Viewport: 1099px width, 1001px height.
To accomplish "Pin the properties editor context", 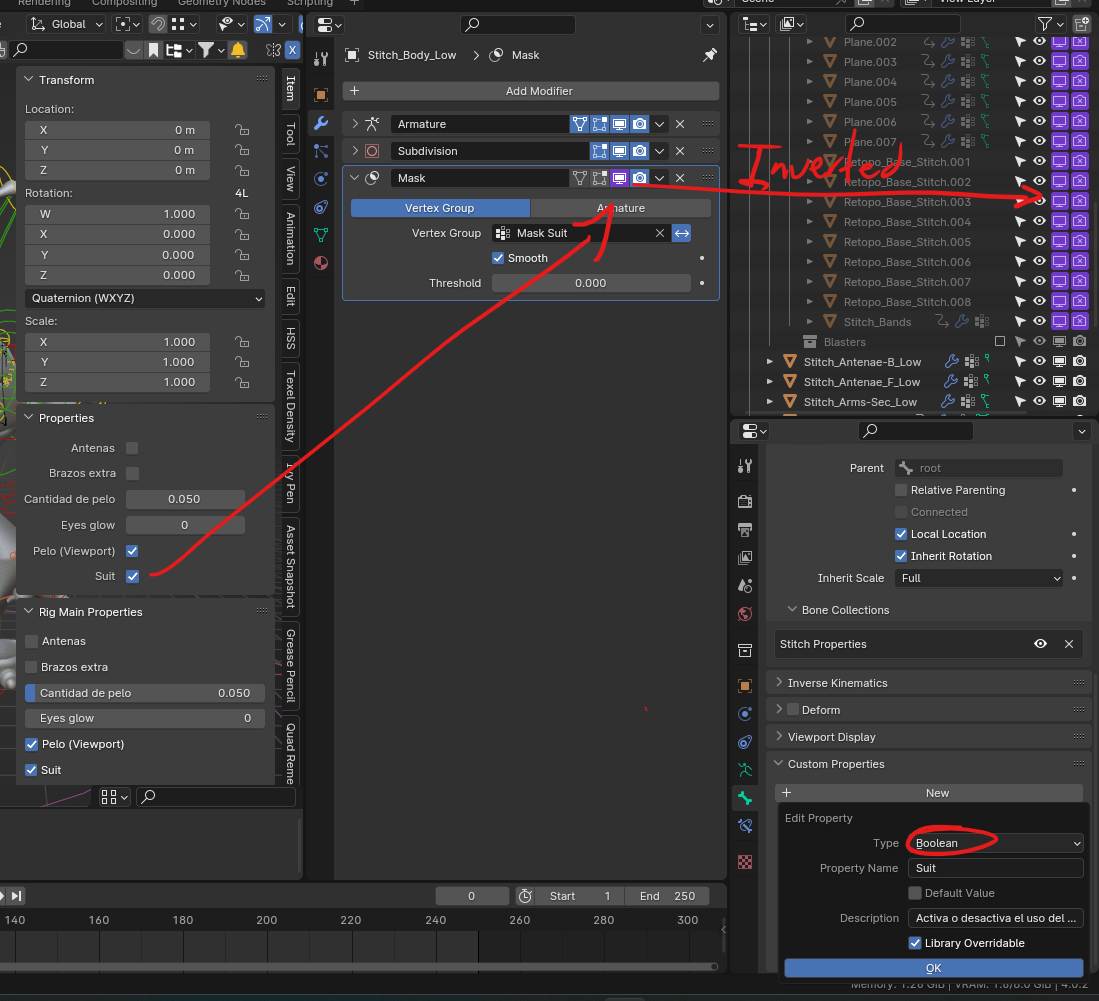I will 709,55.
